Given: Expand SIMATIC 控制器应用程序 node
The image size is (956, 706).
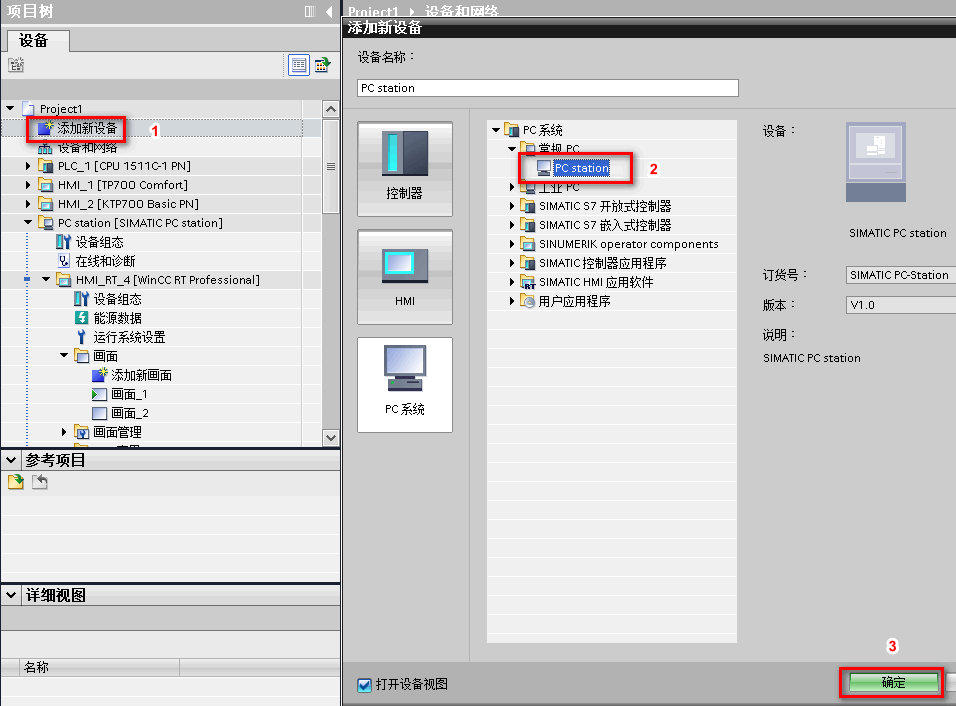Looking at the screenshot, I should point(512,263).
